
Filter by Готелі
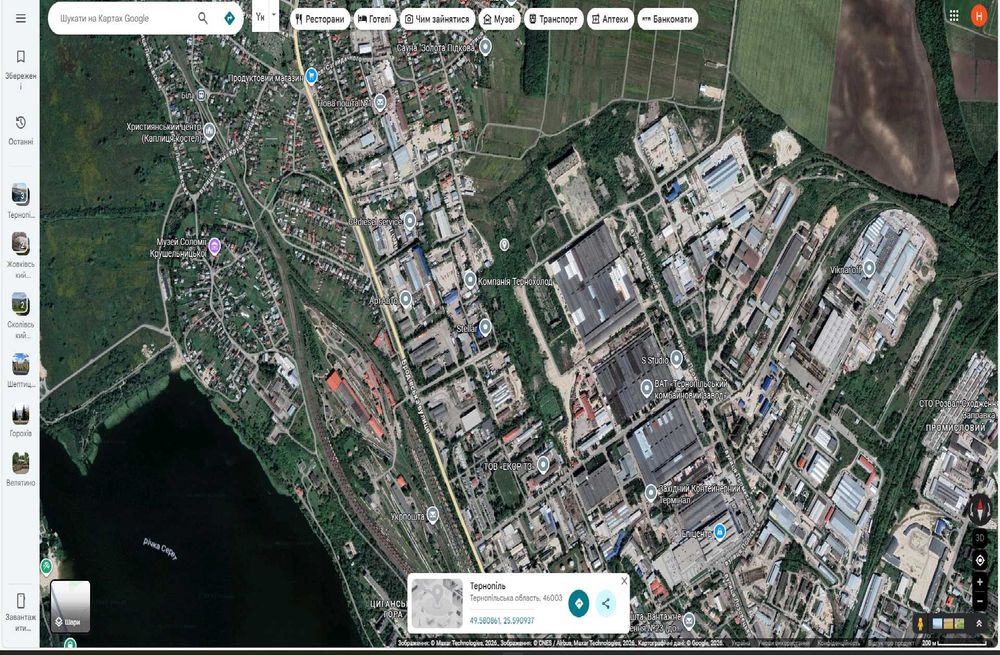pos(375,19)
